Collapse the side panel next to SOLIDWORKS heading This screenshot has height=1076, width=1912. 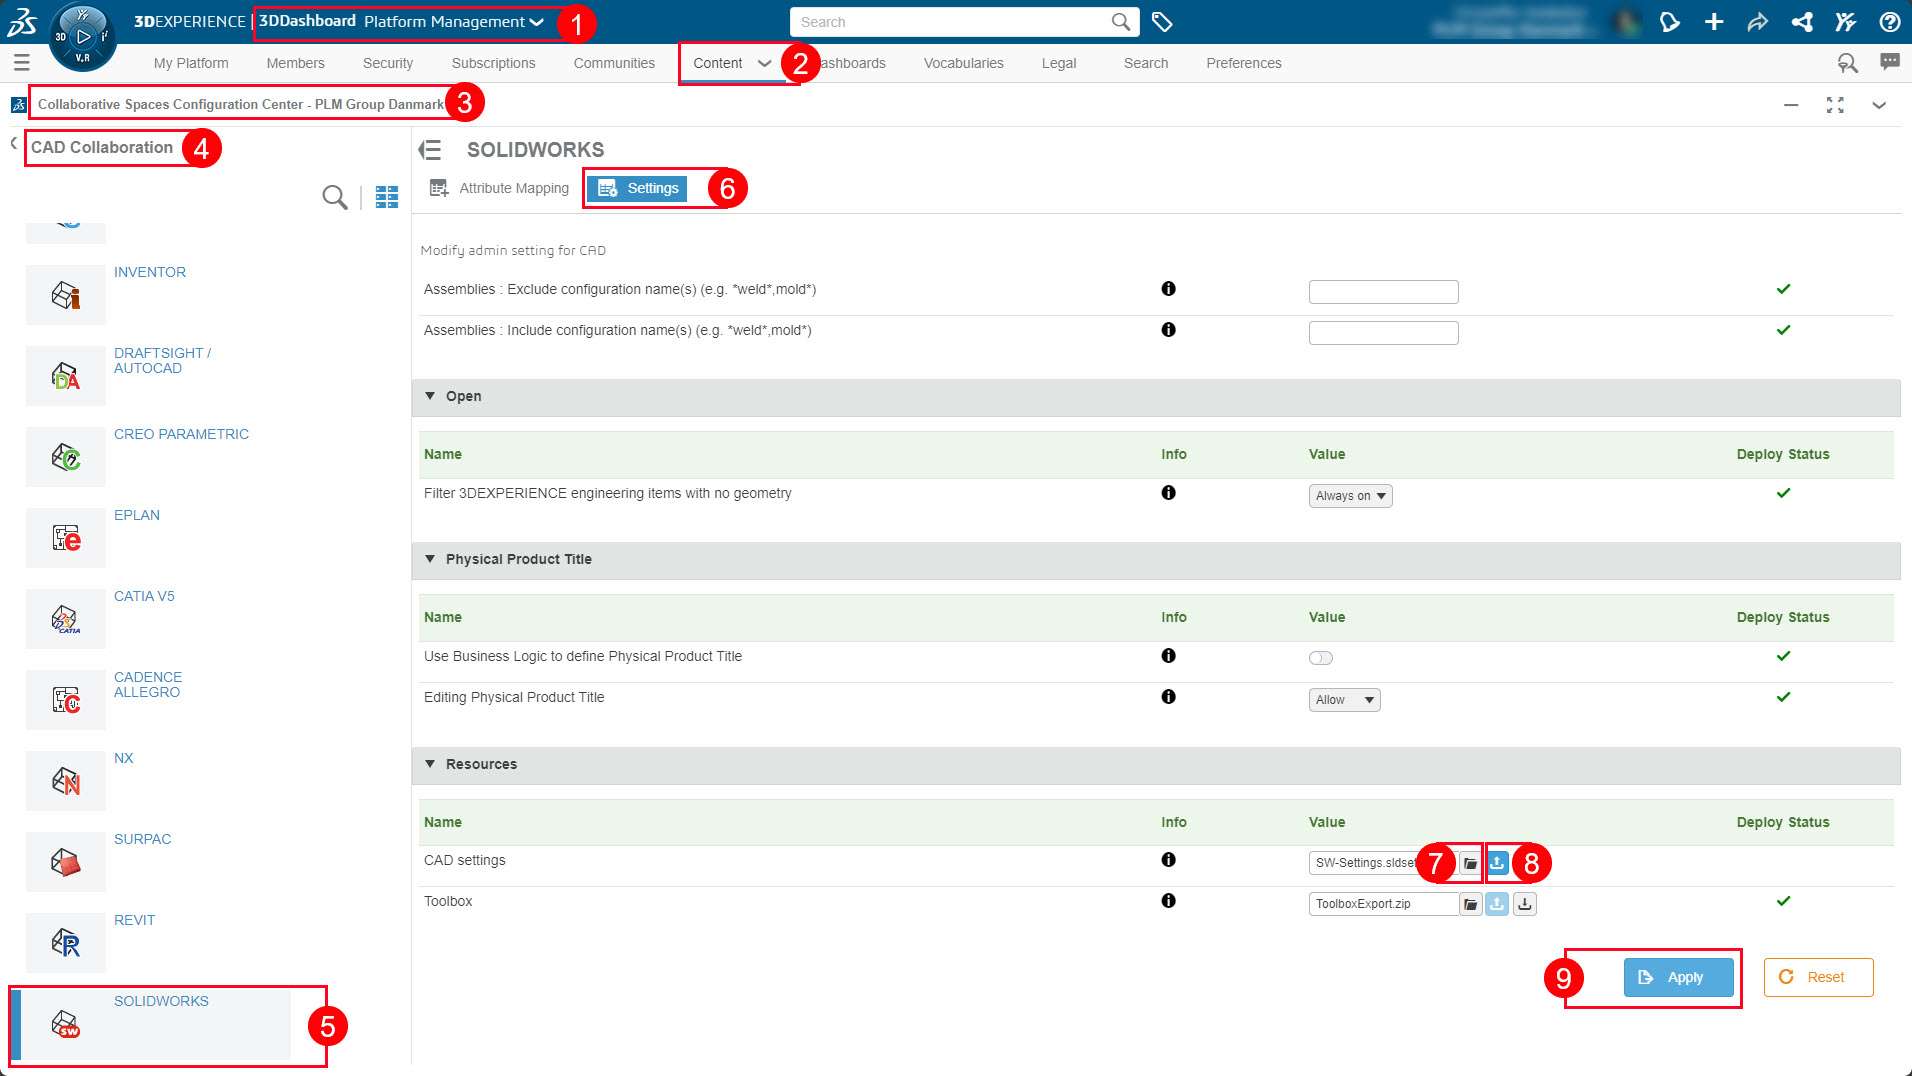pyautogui.click(x=430, y=150)
